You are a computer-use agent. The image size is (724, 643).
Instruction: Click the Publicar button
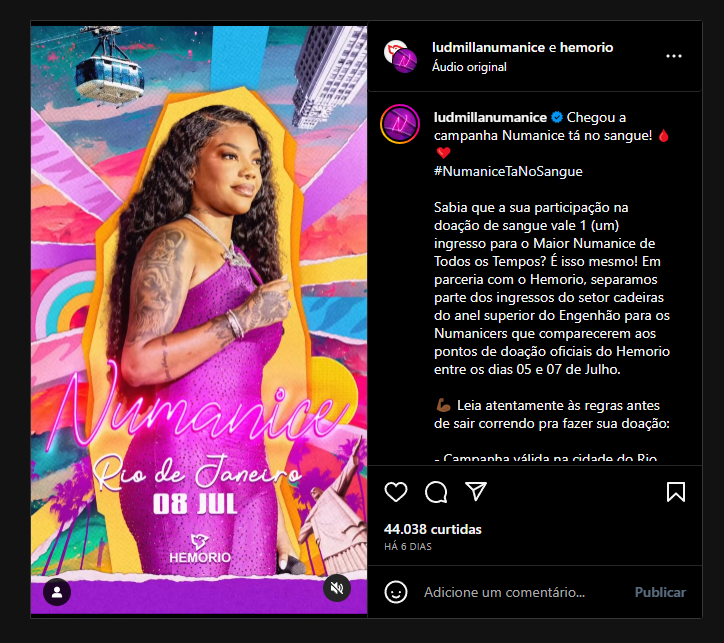[660, 592]
